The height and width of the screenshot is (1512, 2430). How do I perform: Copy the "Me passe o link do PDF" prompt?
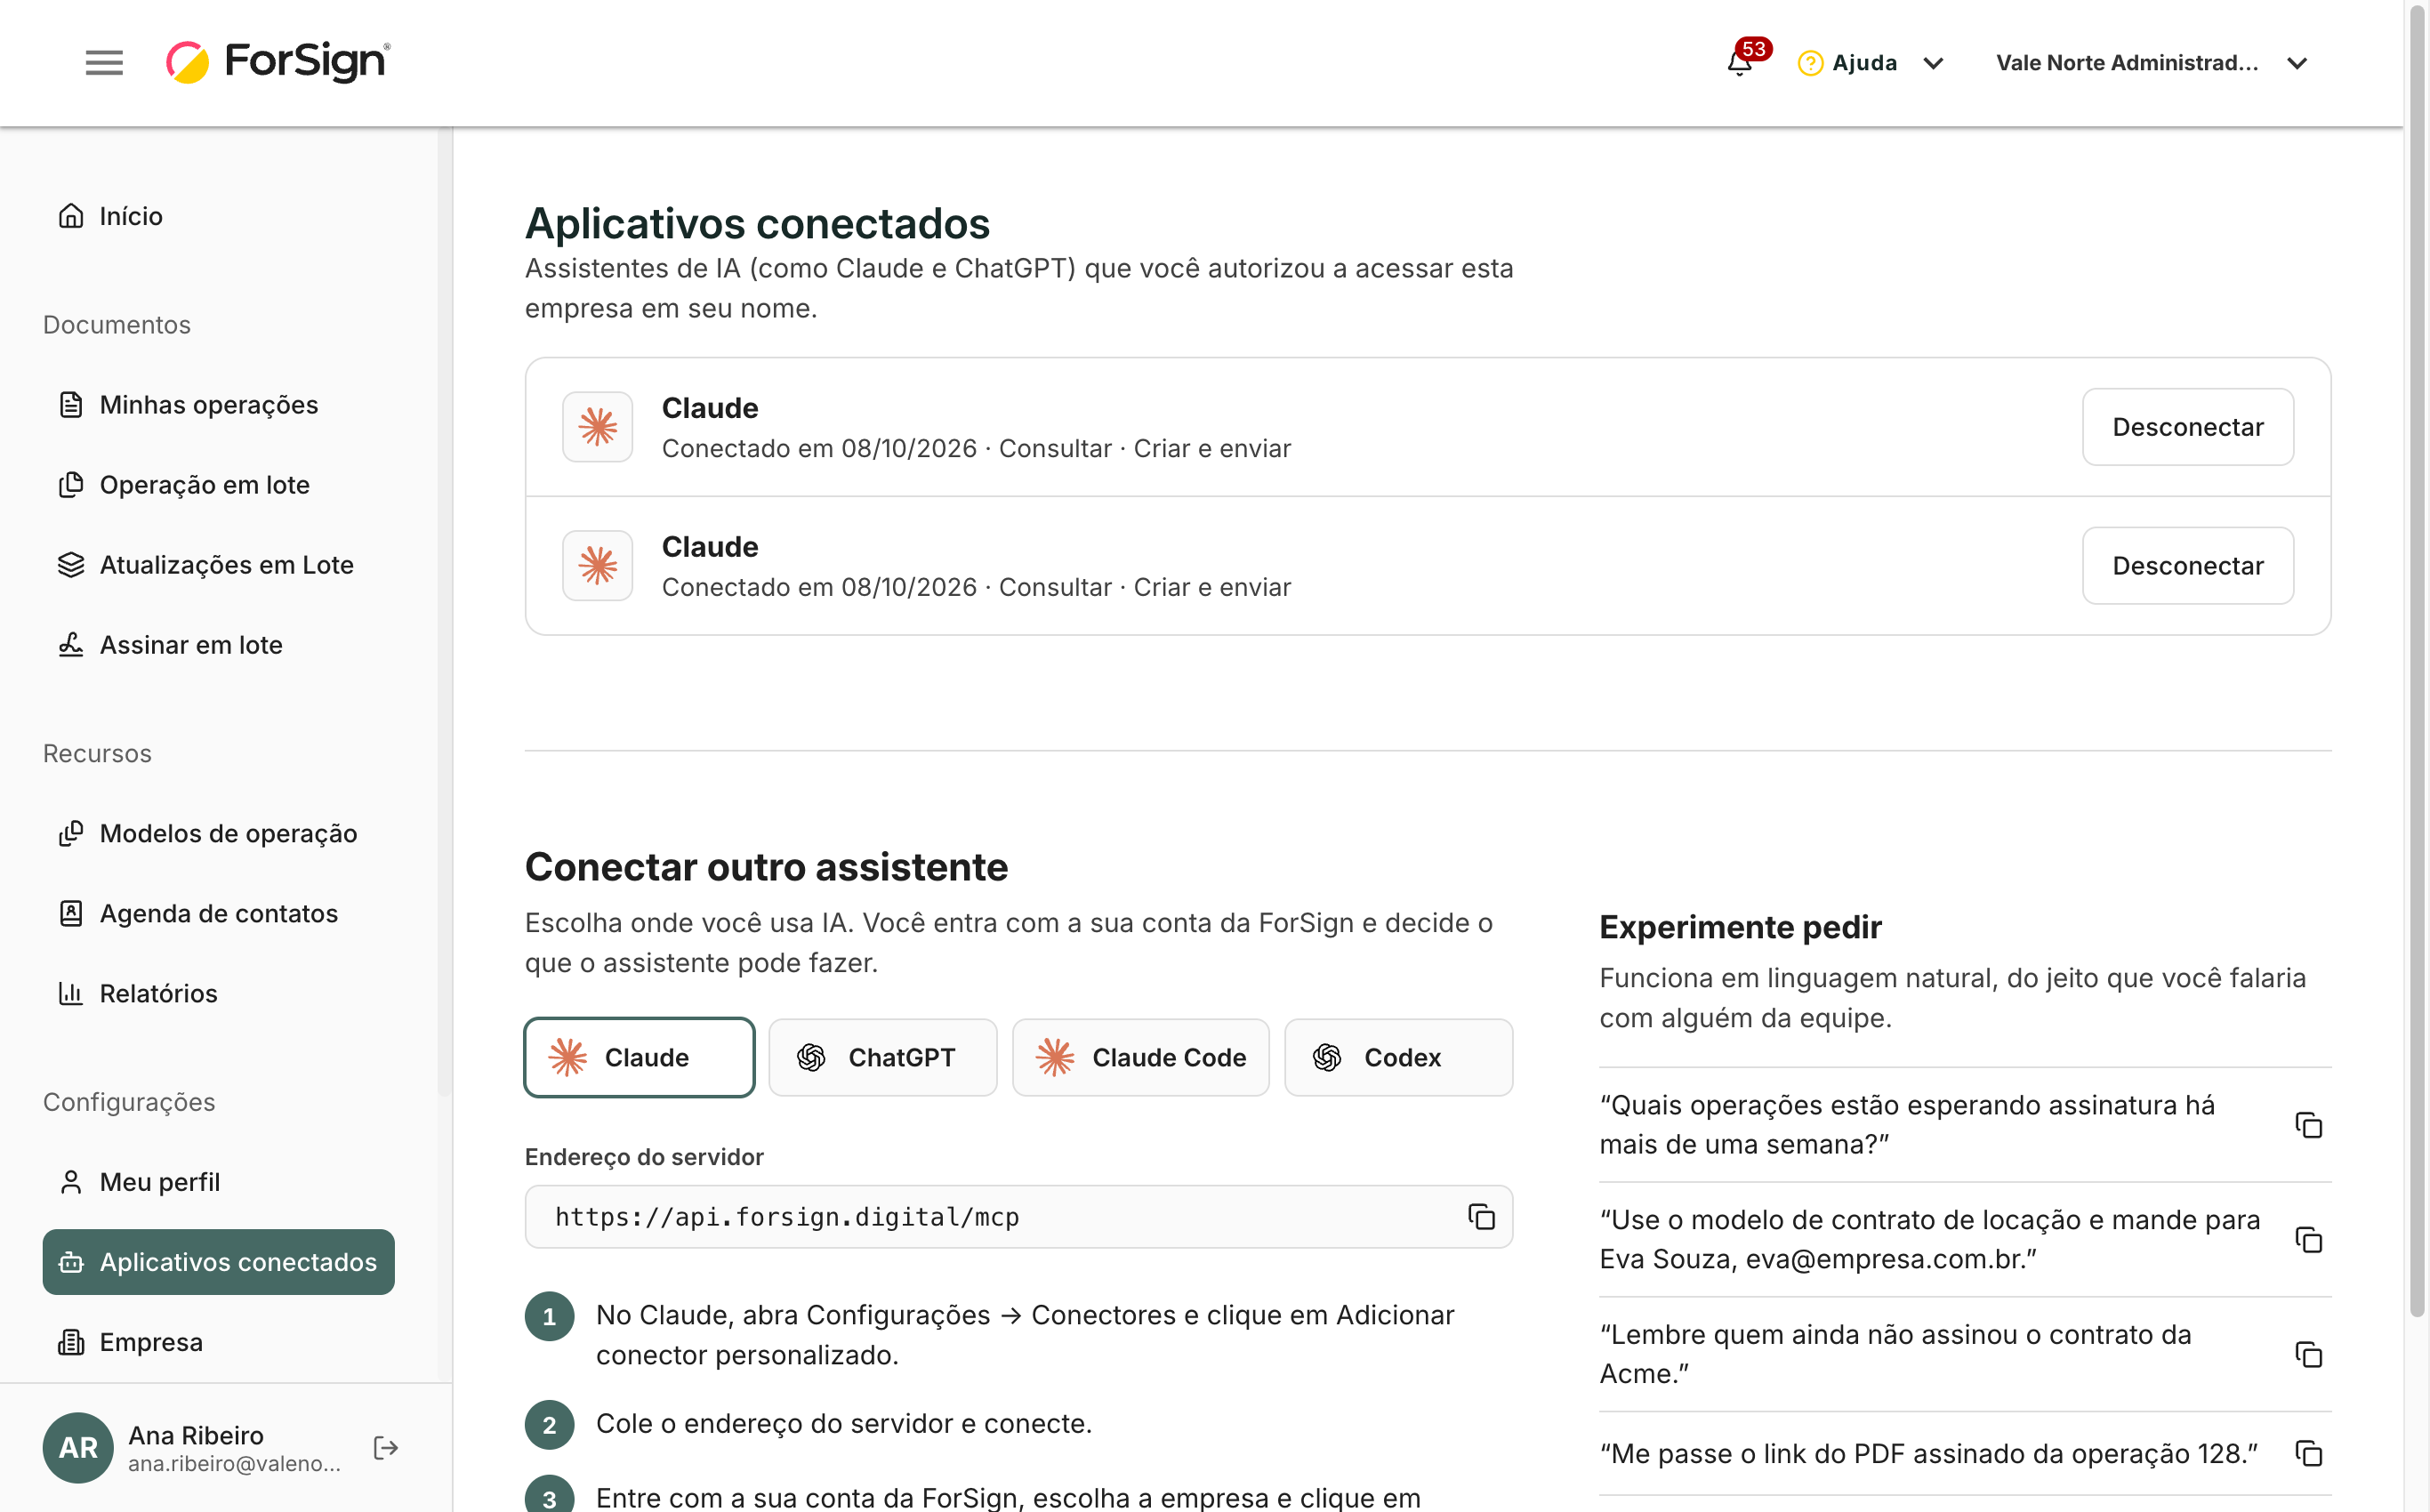pyautogui.click(x=2308, y=1454)
